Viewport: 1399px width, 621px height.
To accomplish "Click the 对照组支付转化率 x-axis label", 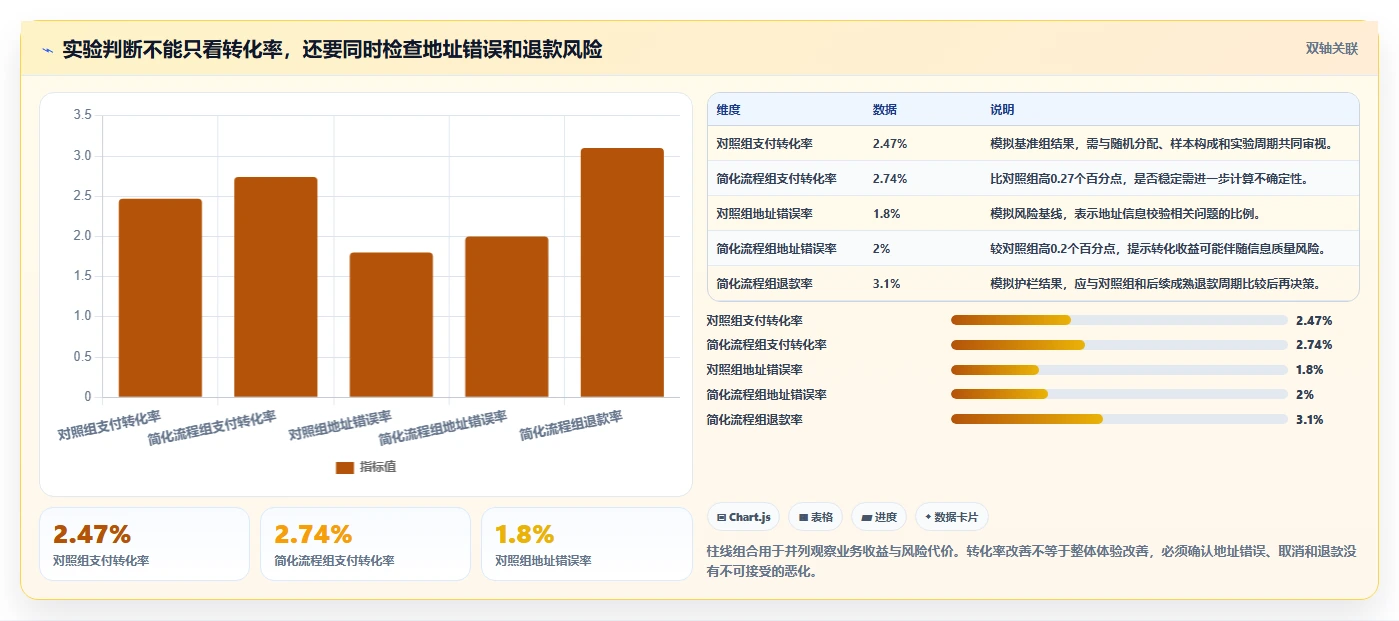I will pyautogui.click(x=109, y=425).
